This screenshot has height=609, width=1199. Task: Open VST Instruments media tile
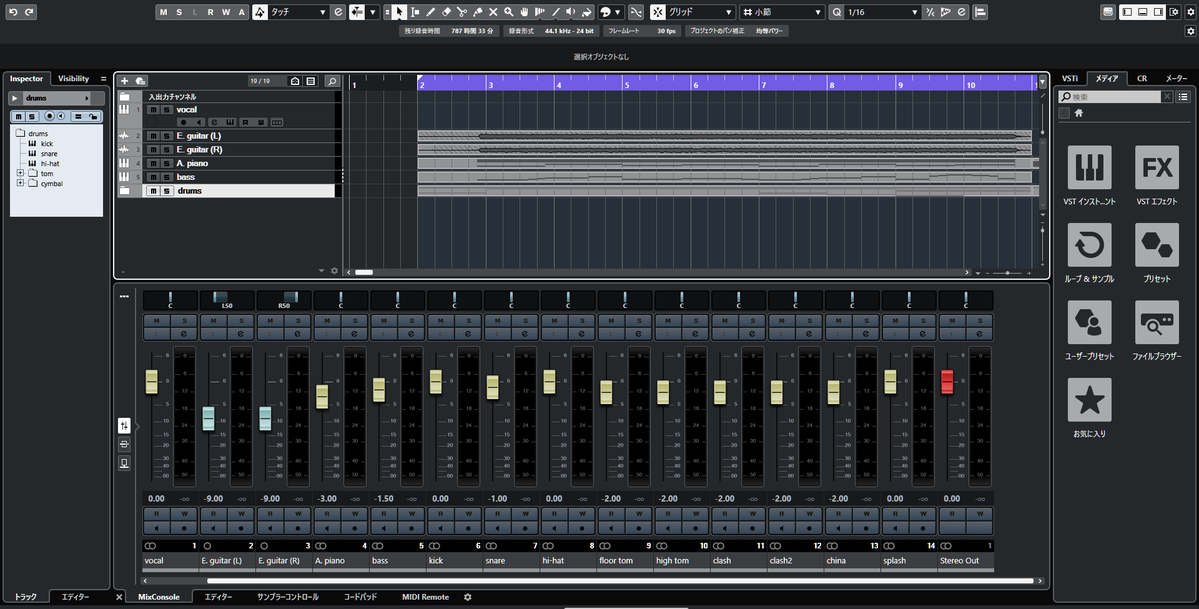(x=1089, y=168)
